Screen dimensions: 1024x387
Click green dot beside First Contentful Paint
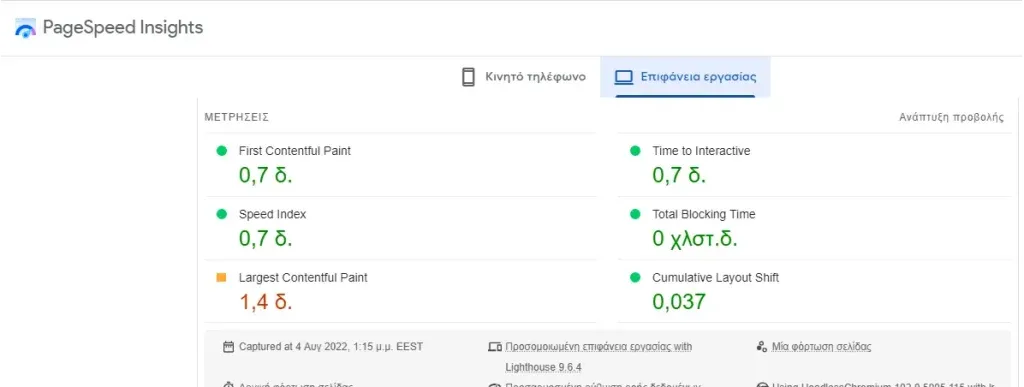coord(221,151)
